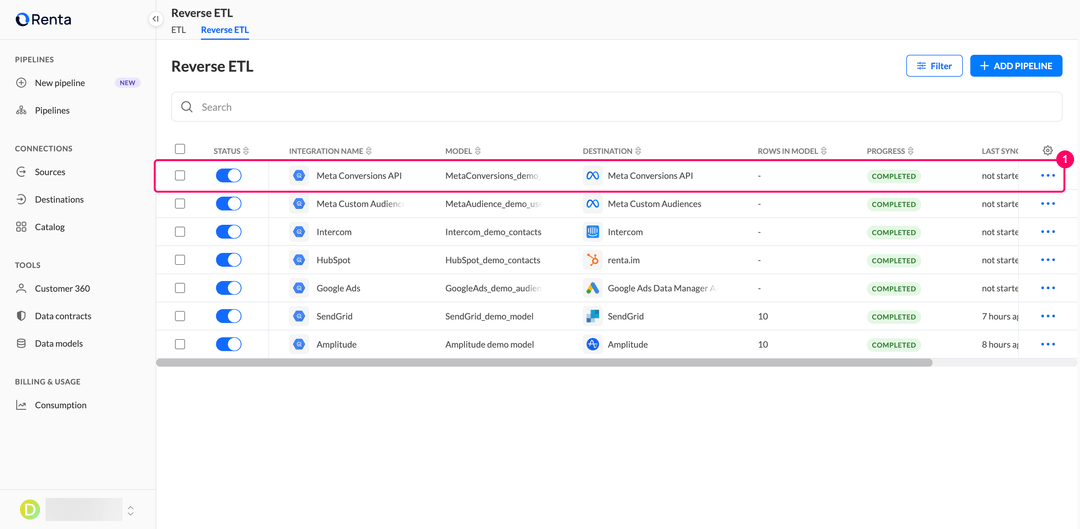Click the BigQuery source icon in the Amplitude row

299,344
